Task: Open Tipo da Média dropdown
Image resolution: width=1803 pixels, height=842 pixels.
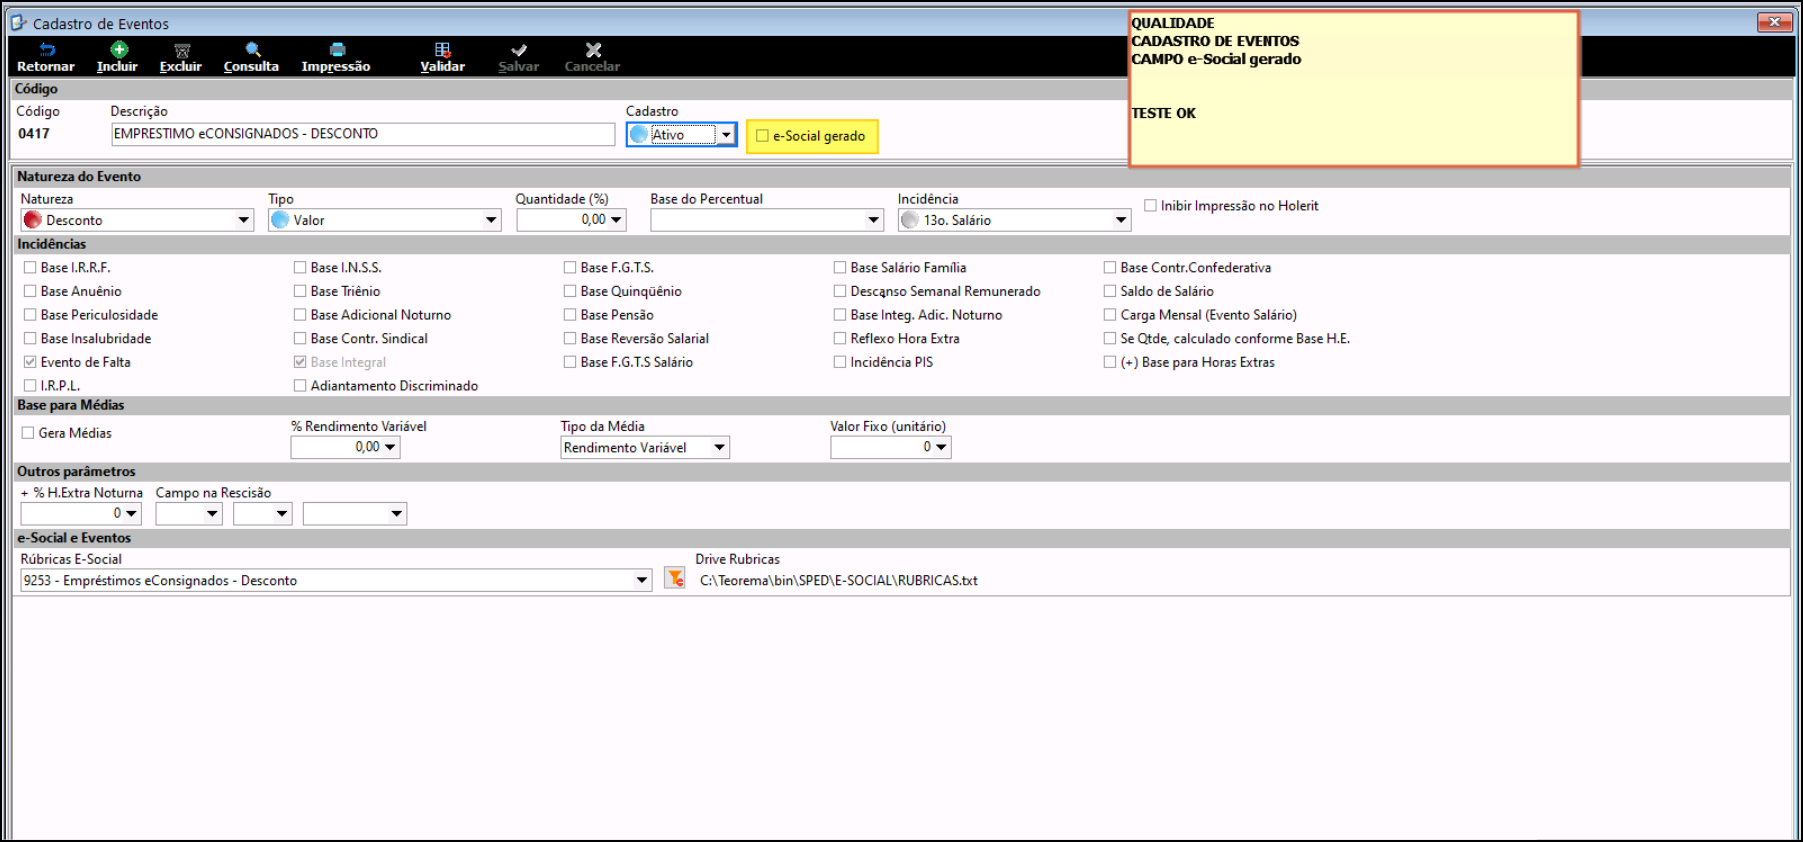Action: pos(719,447)
